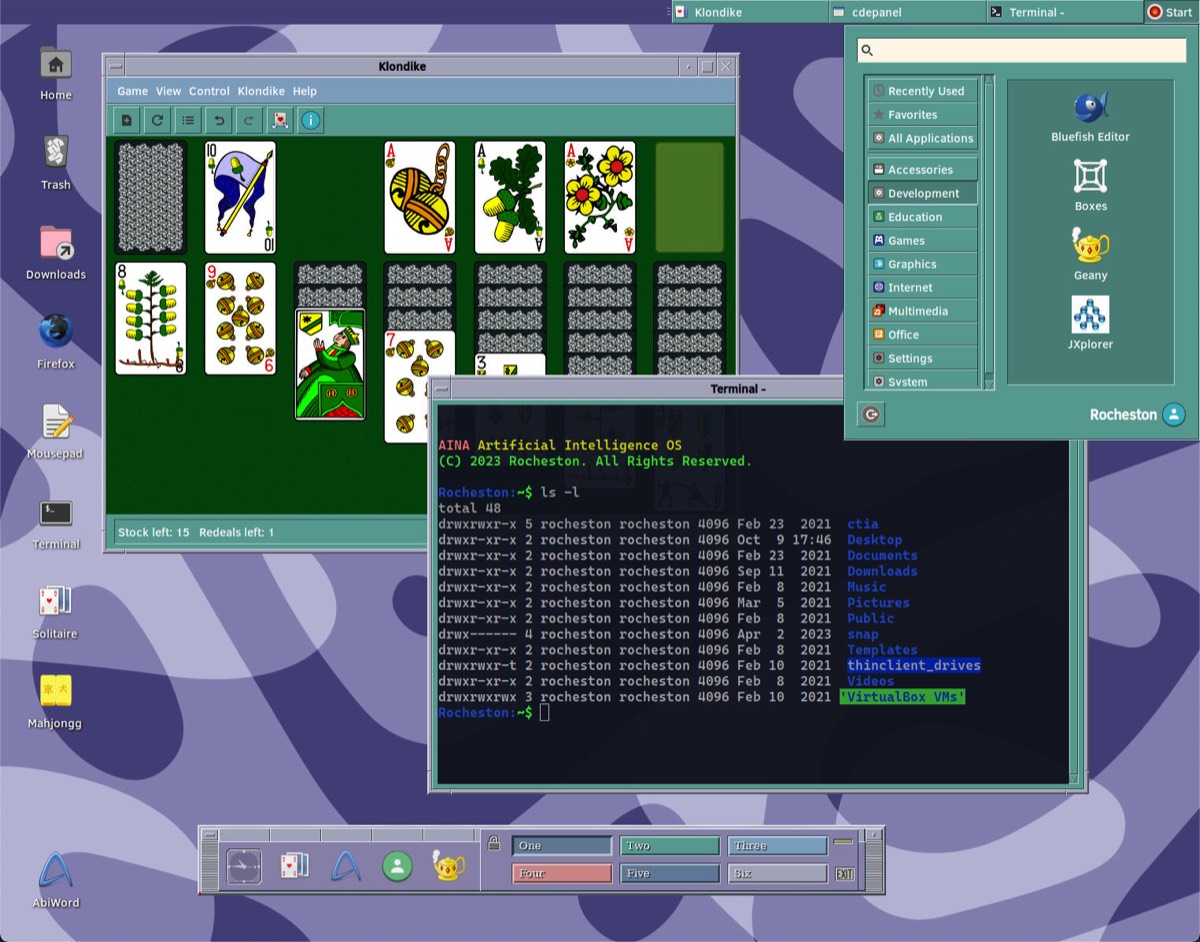Click the restart game toolbar icon

(157, 121)
